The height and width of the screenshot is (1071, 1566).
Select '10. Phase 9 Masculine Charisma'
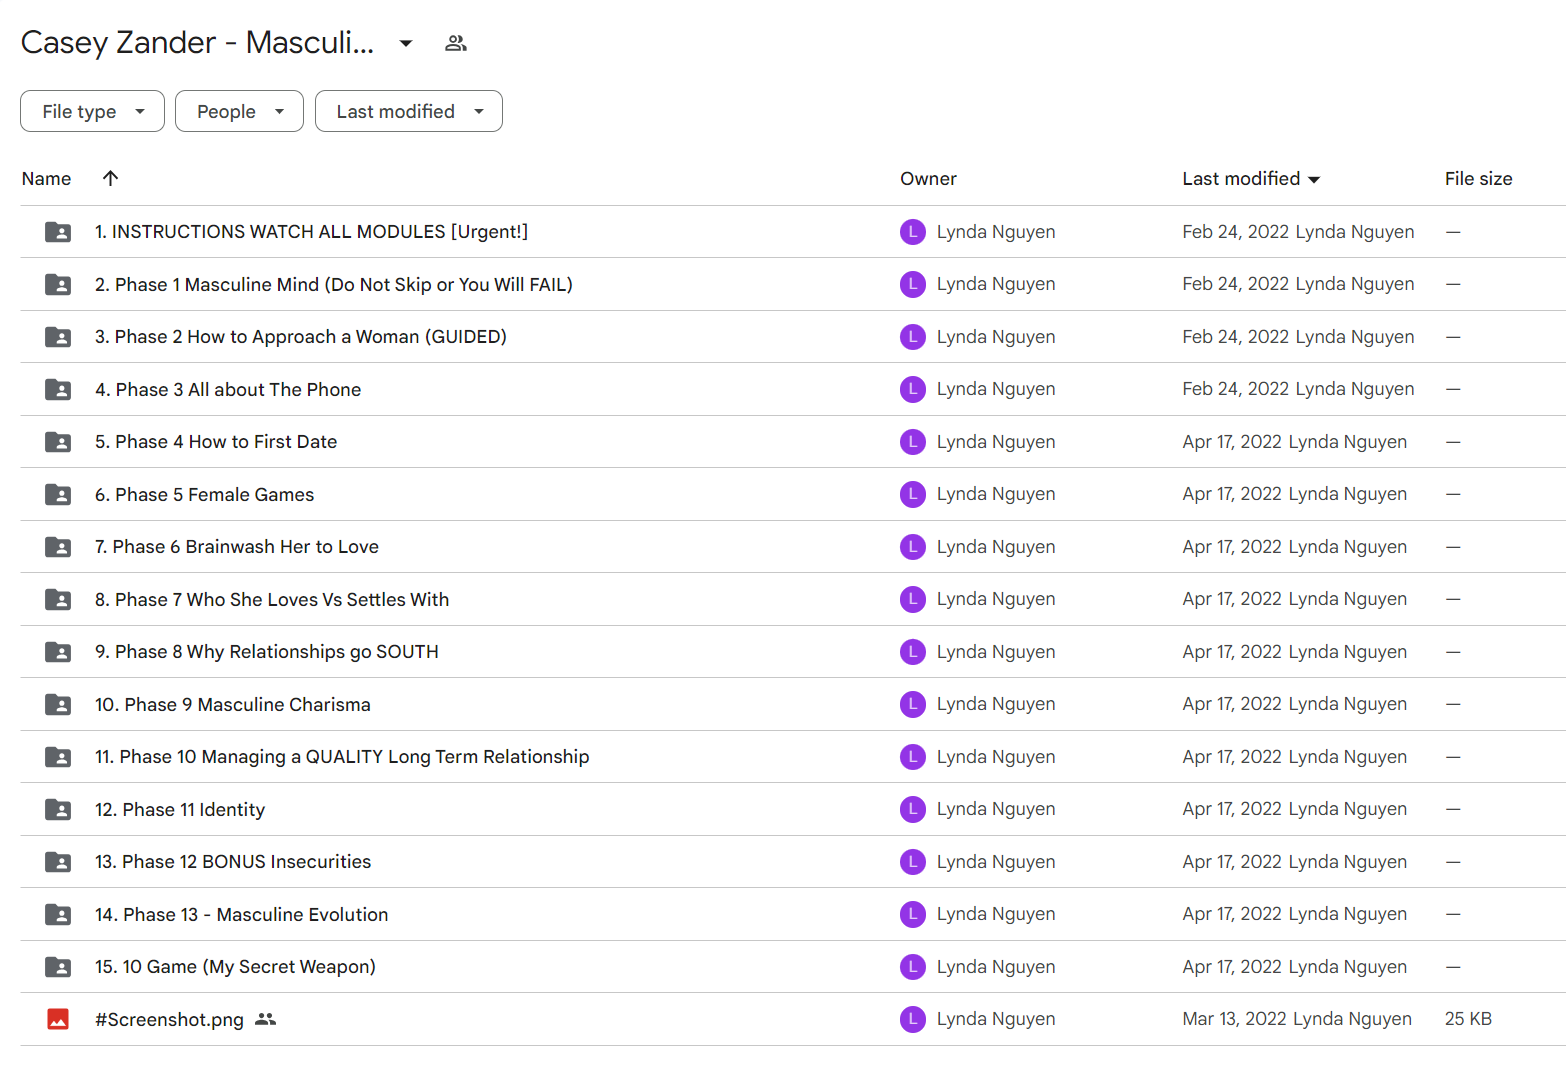pyautogui.click(x=233, y=704)
